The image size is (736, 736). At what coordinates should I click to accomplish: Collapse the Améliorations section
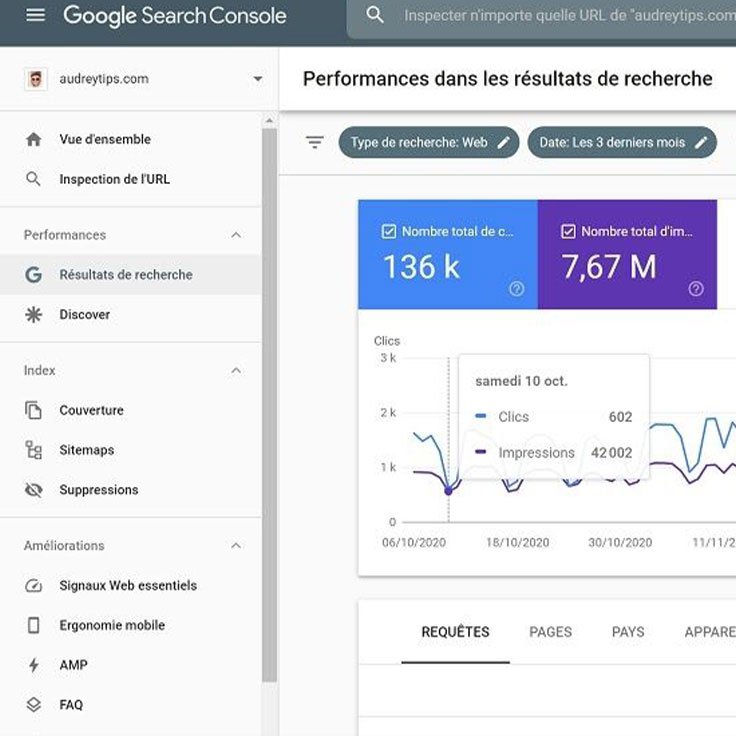pos(236,546)
